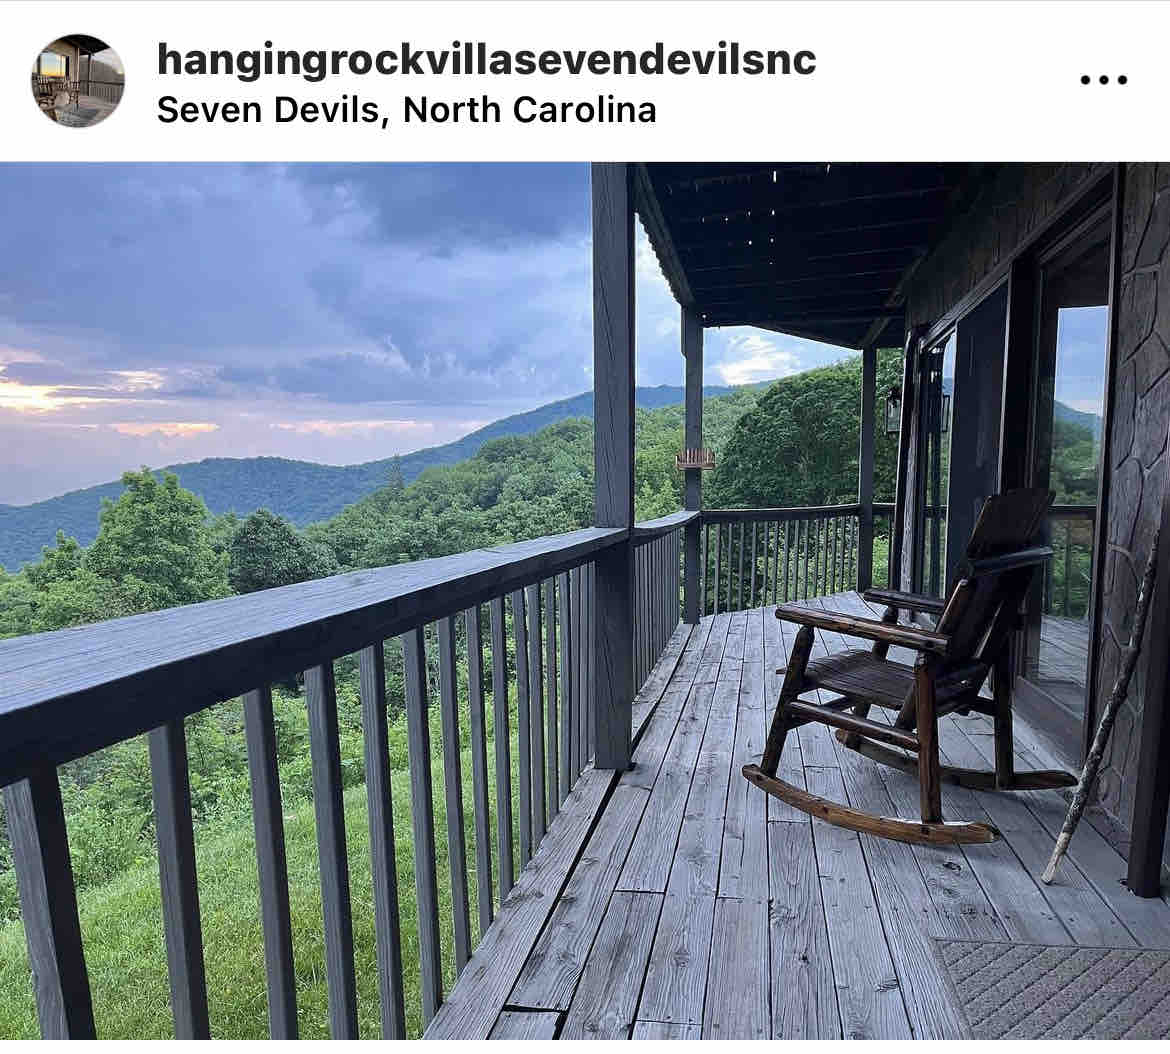Open the hangingrockvillasevendevilsnc profile picture
Screen dimensions: 1170x1054
[x=78, y=81]
